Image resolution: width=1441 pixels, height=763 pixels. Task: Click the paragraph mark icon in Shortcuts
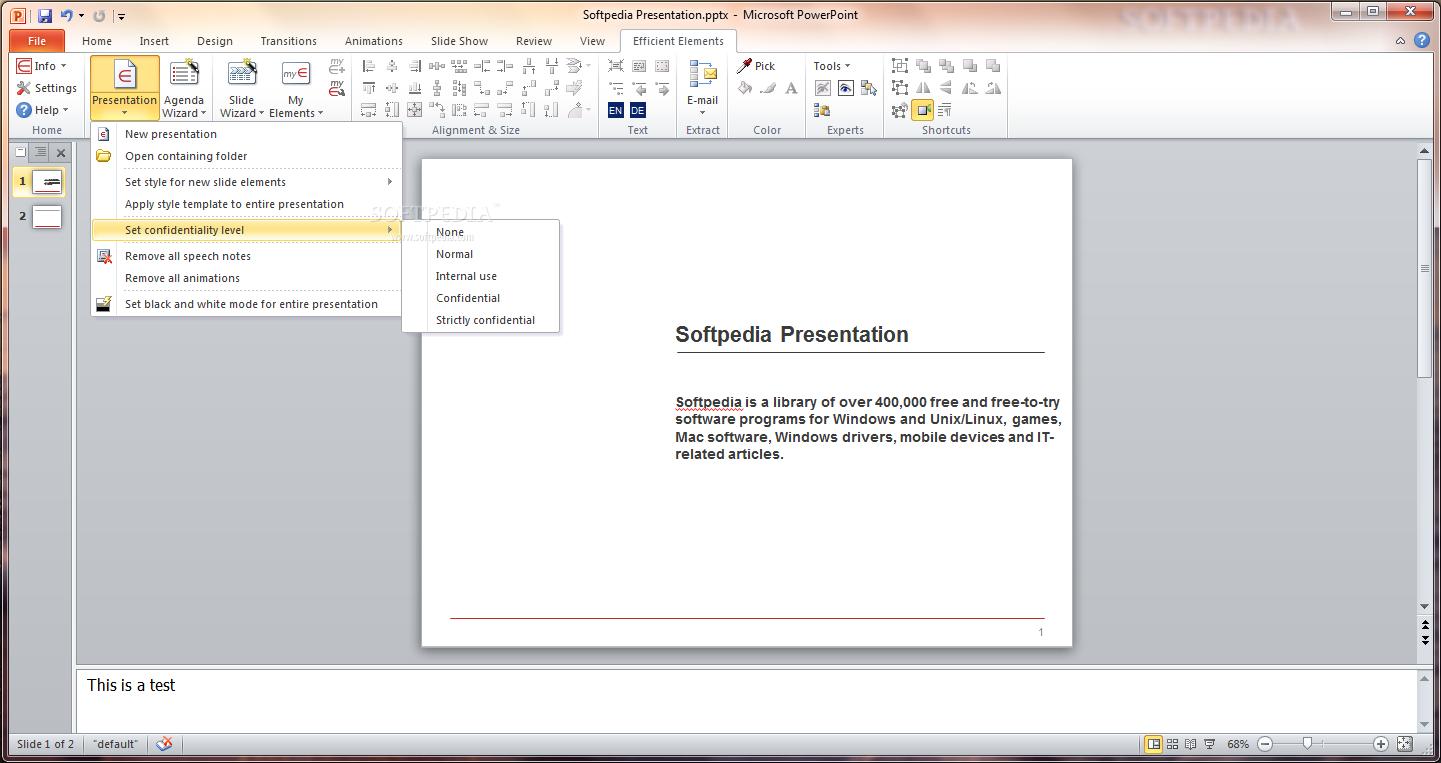coord(945,110)
